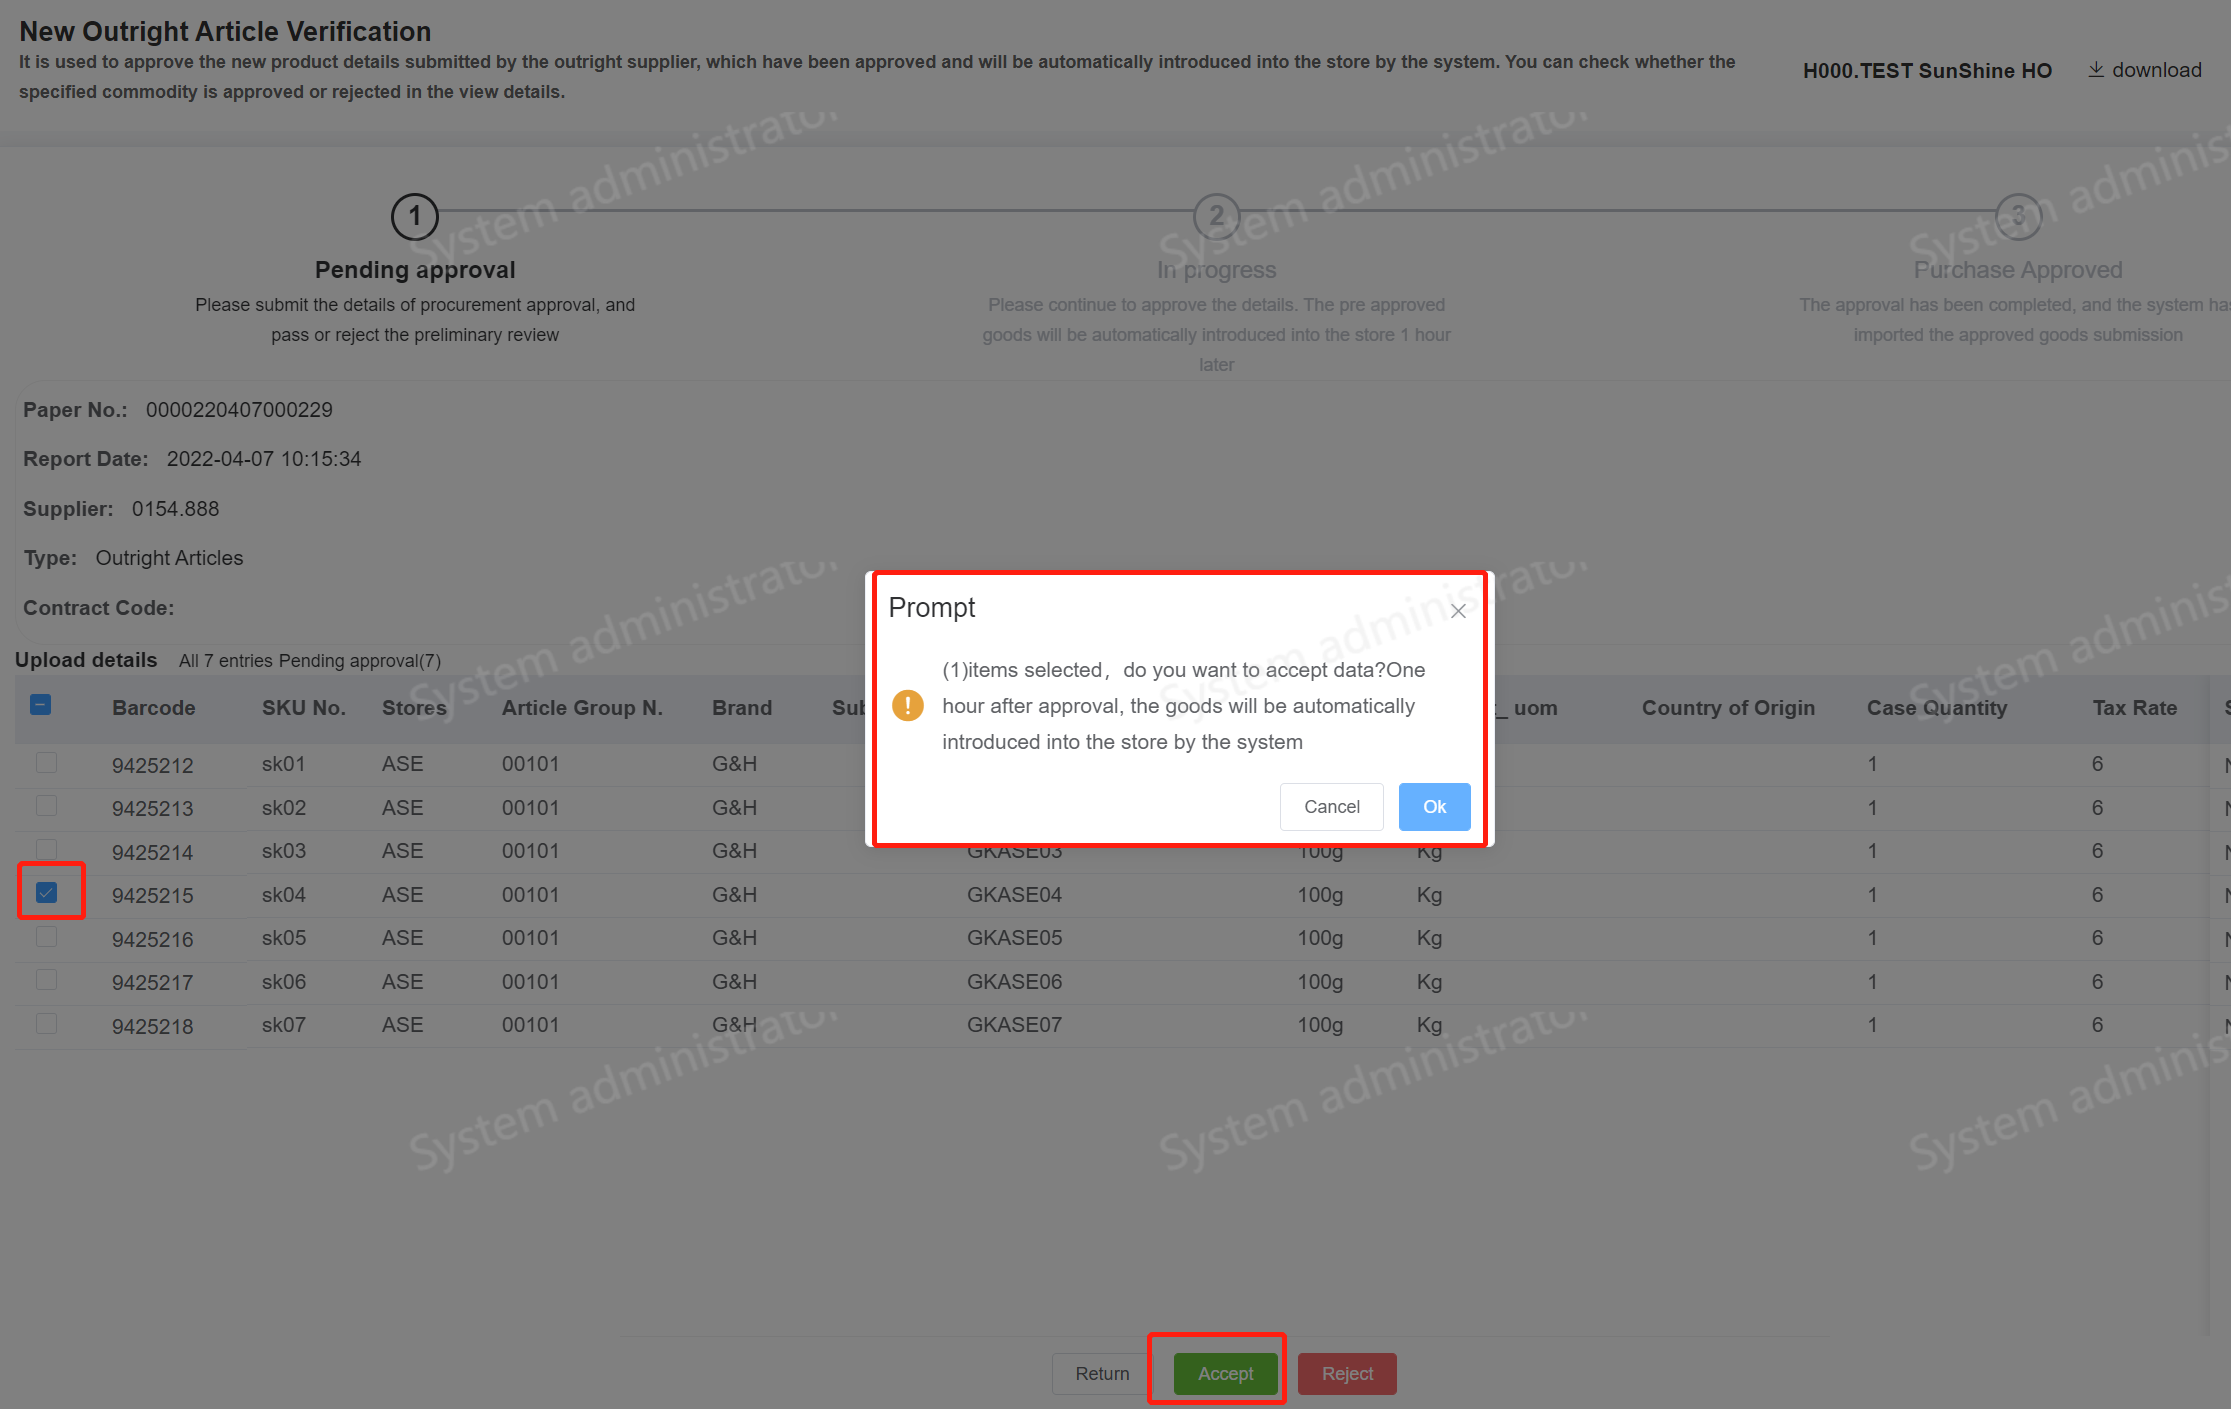Screen dimensions: 2231x1409
Task: Uncheck the checkbox for barcode 9425215
Action: 47,892
